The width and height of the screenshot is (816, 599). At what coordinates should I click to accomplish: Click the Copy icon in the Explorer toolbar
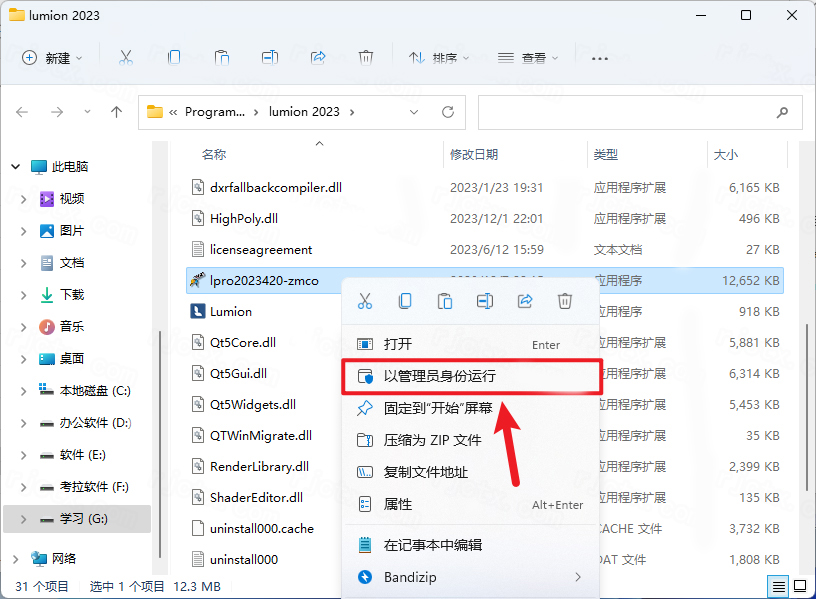tap(174, 57)
